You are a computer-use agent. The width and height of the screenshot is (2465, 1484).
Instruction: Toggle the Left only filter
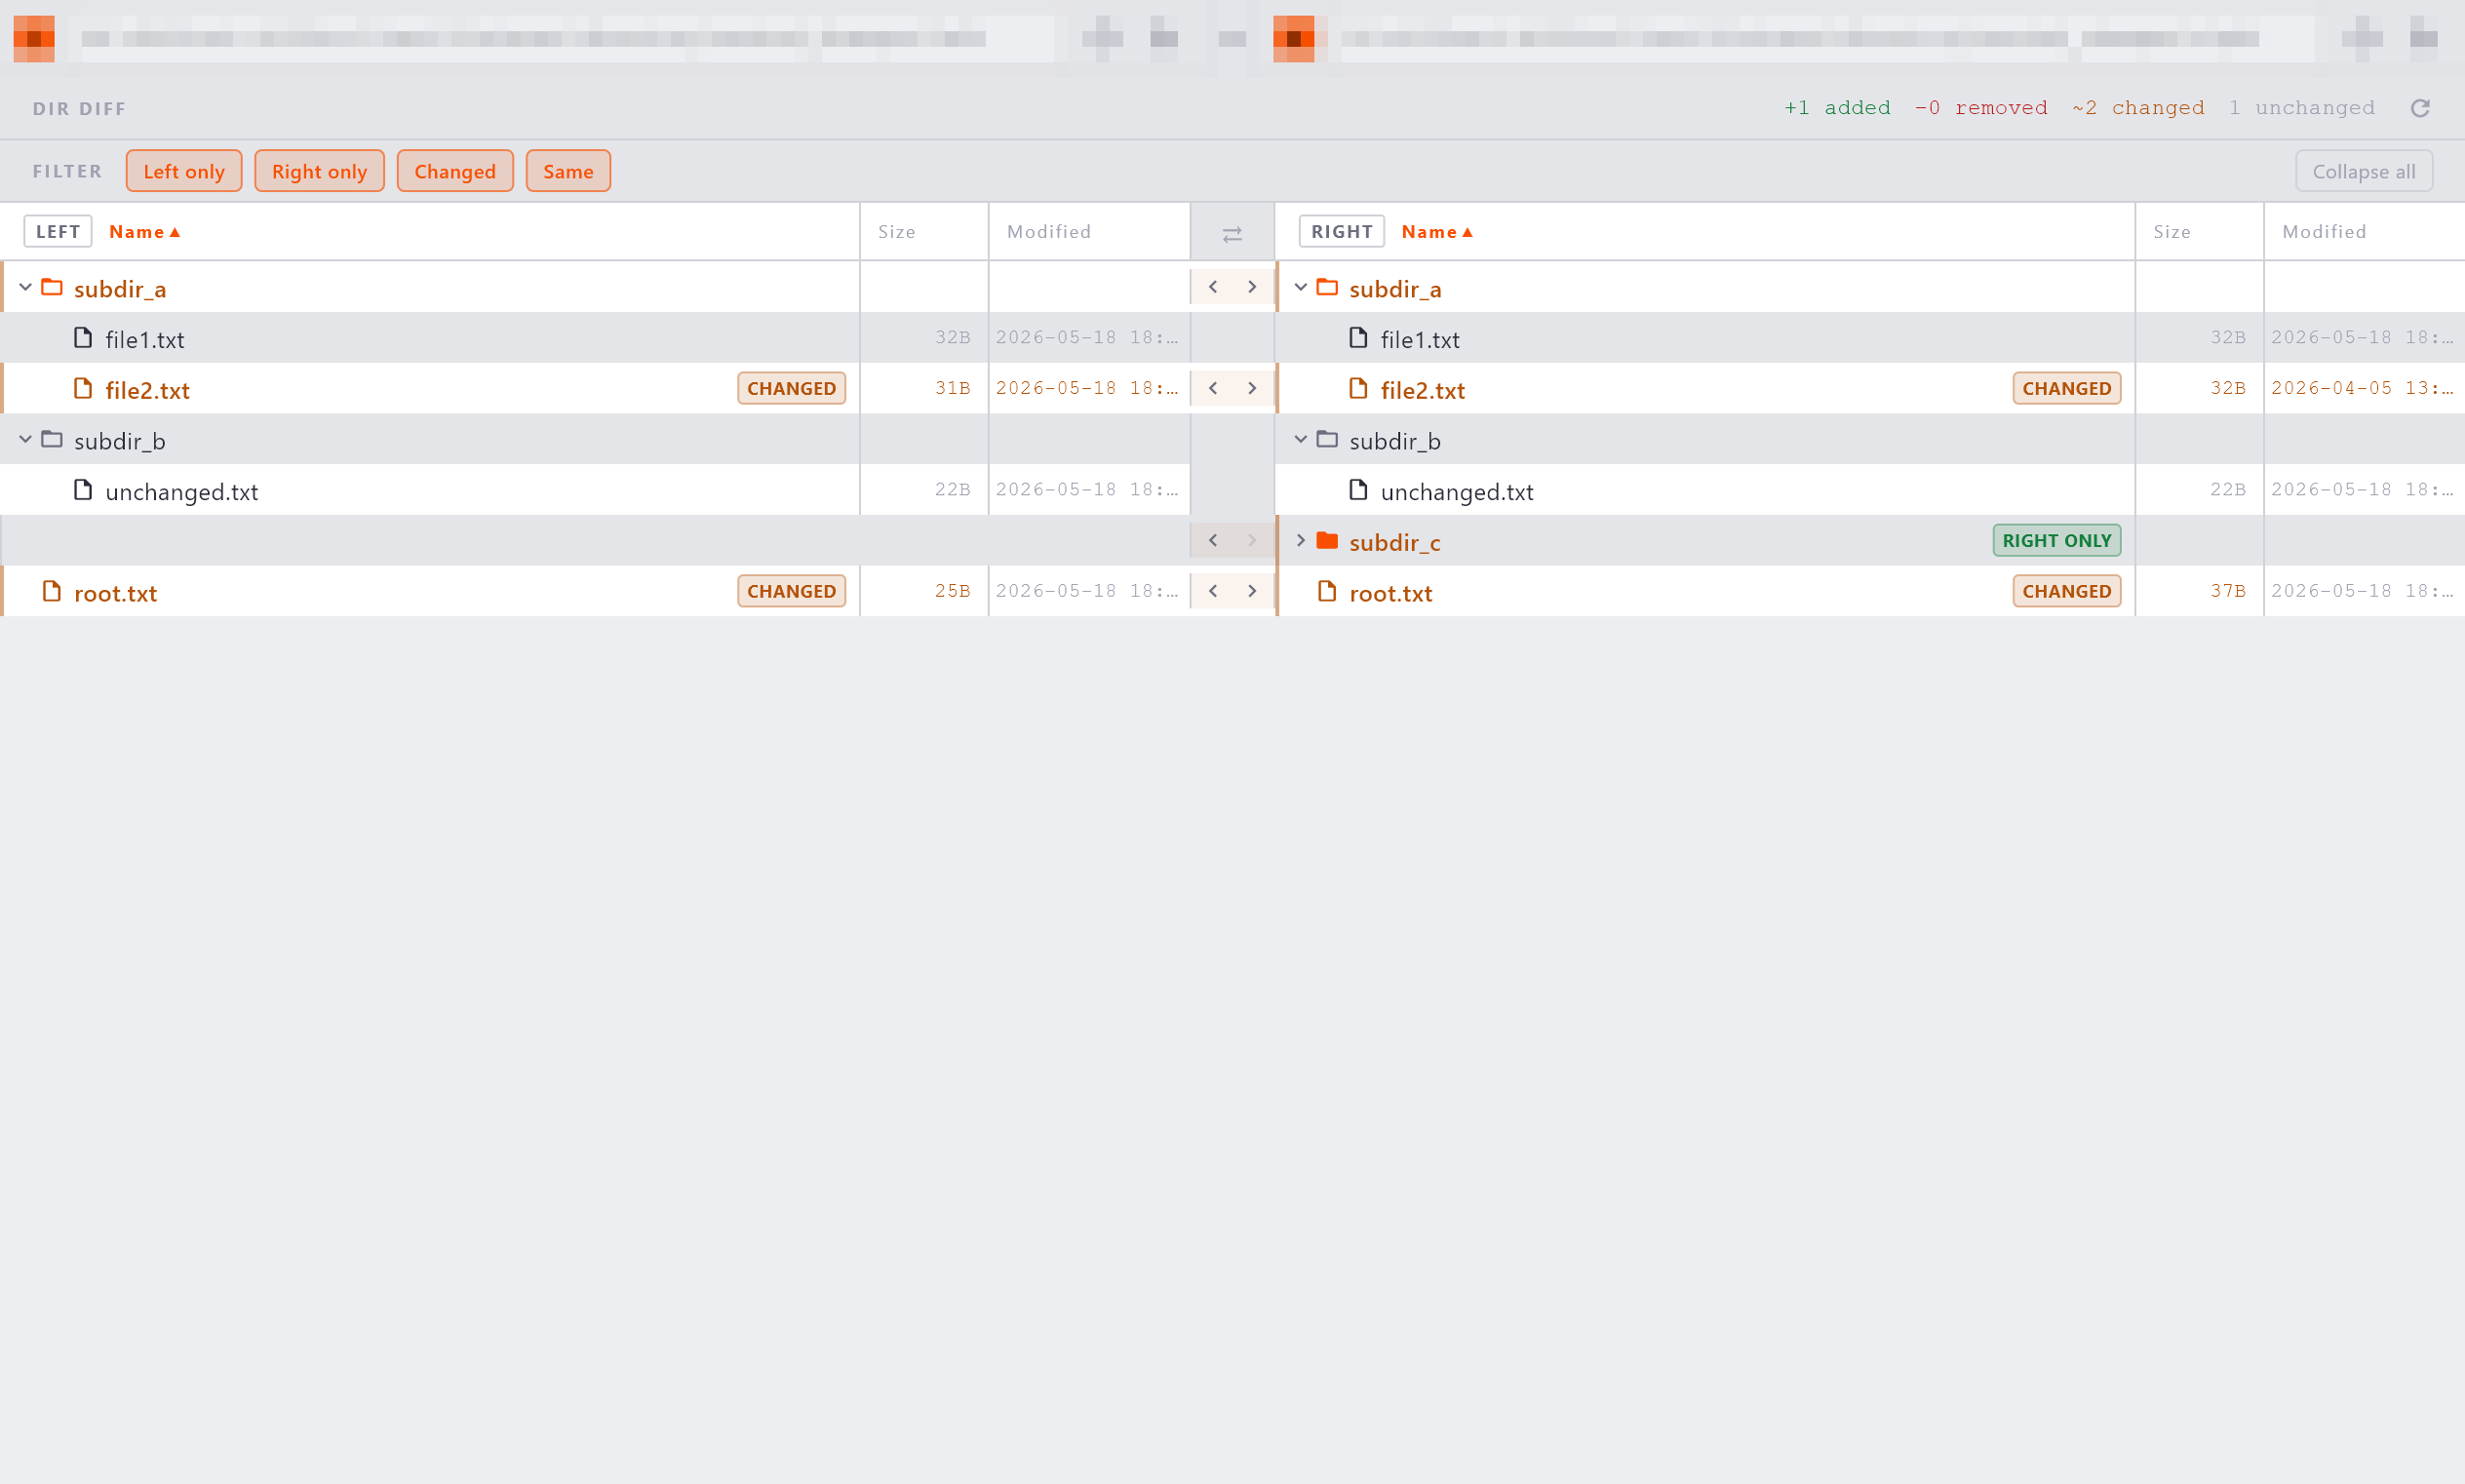184,171
